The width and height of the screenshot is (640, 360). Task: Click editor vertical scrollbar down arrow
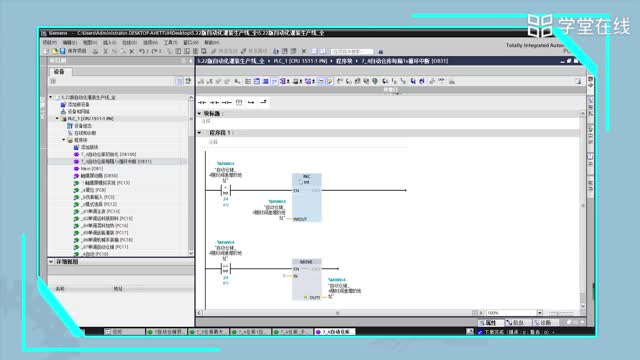[x=583, y=306]
